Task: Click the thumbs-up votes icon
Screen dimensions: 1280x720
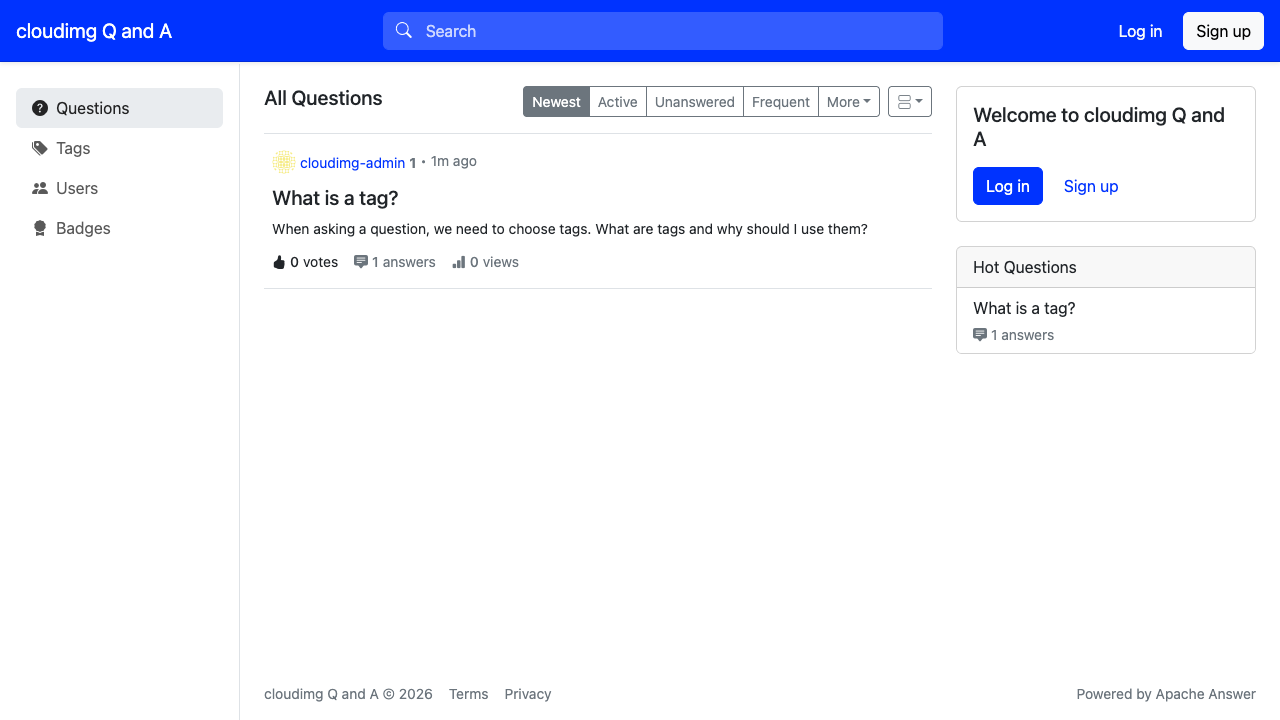Action: [x=279, y=262]
